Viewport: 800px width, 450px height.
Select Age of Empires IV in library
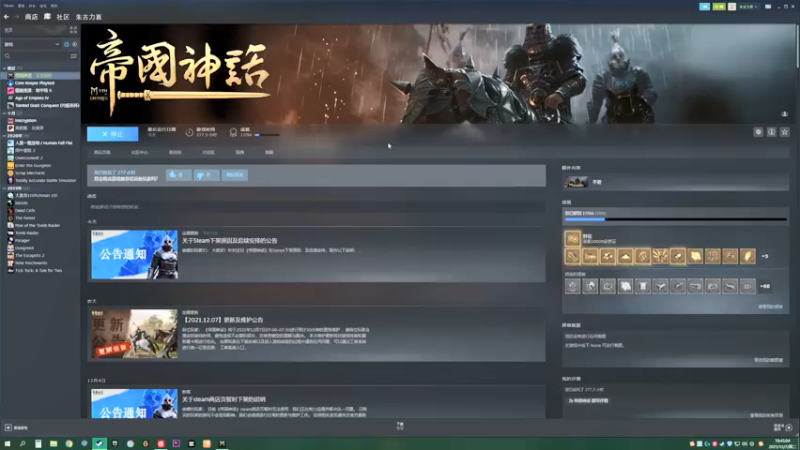click(x=32, y=98)
